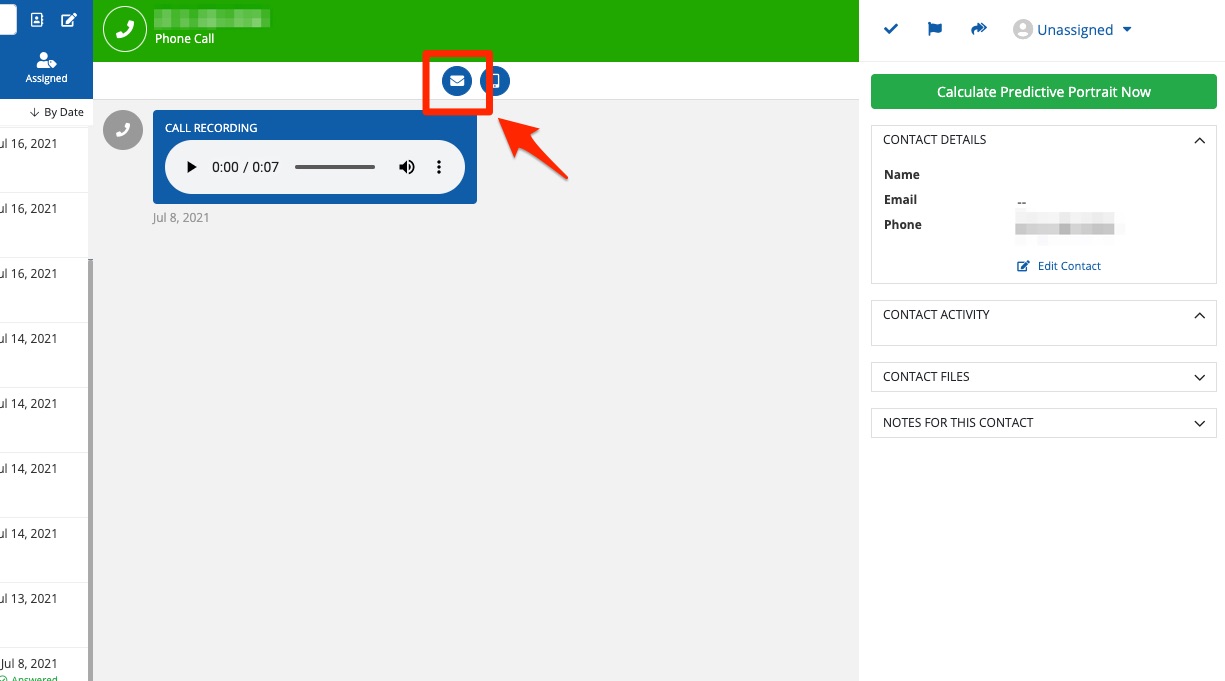The height and width of the screenshot is (681, 1225).
Task: Click the mobile SMS reply icon
Action: point(494,81)
